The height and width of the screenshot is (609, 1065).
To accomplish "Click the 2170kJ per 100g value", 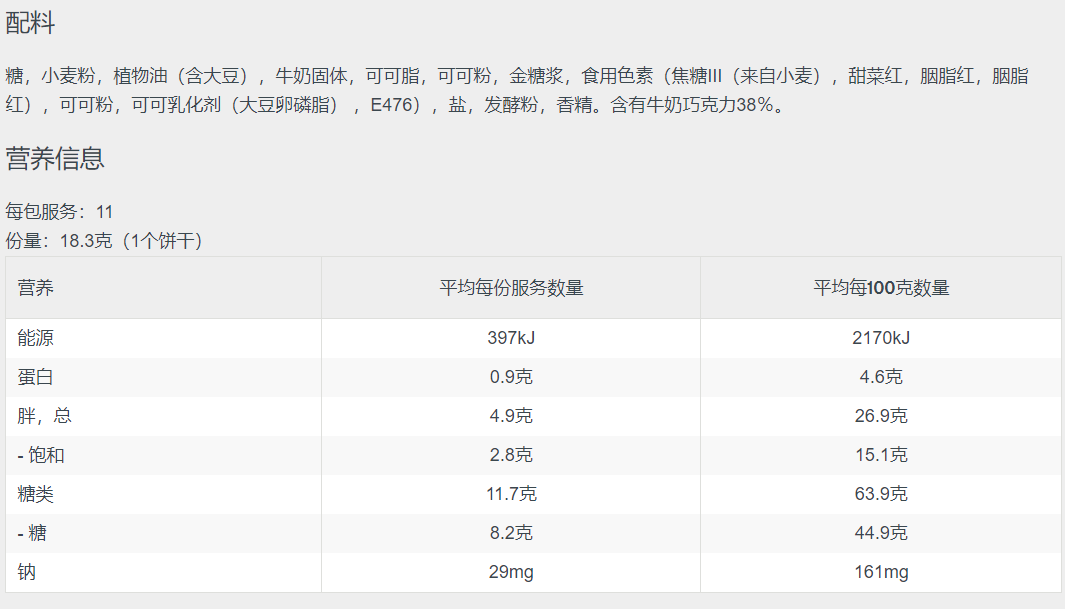I will (x=881, y=338).
